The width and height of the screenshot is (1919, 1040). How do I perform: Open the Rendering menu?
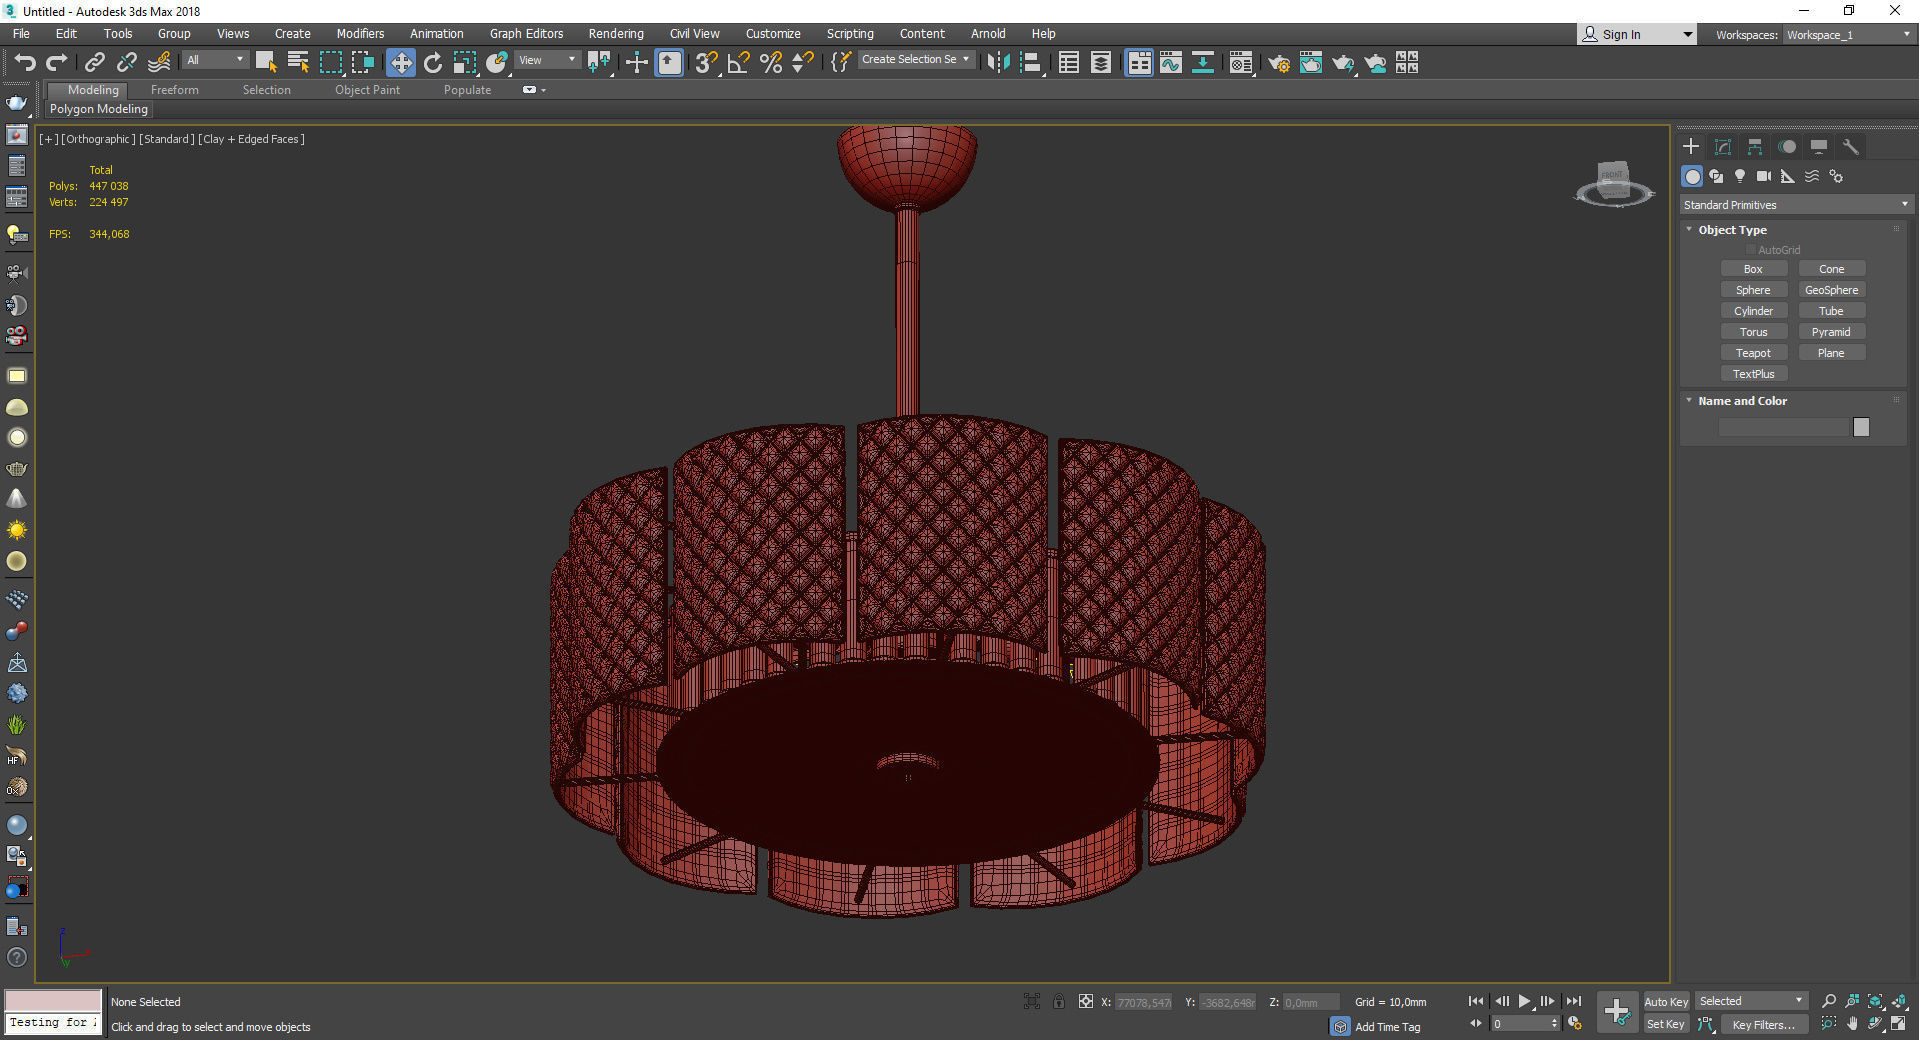[x=616, y=33]
